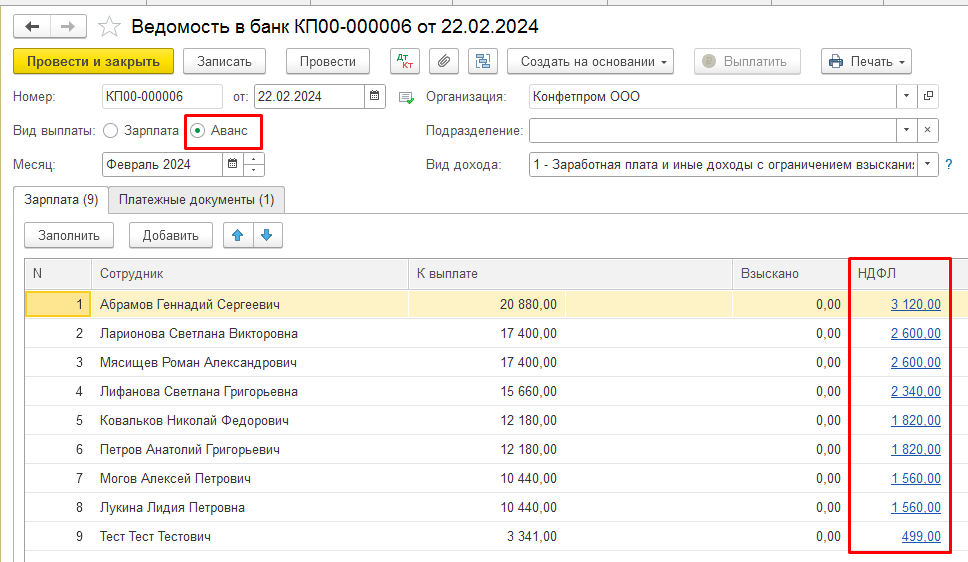968x562 pixels.
Task: Open НДФЛ link 1 820,00 for Ковальков
Action: pyautogui.click(x=916, y=421)
